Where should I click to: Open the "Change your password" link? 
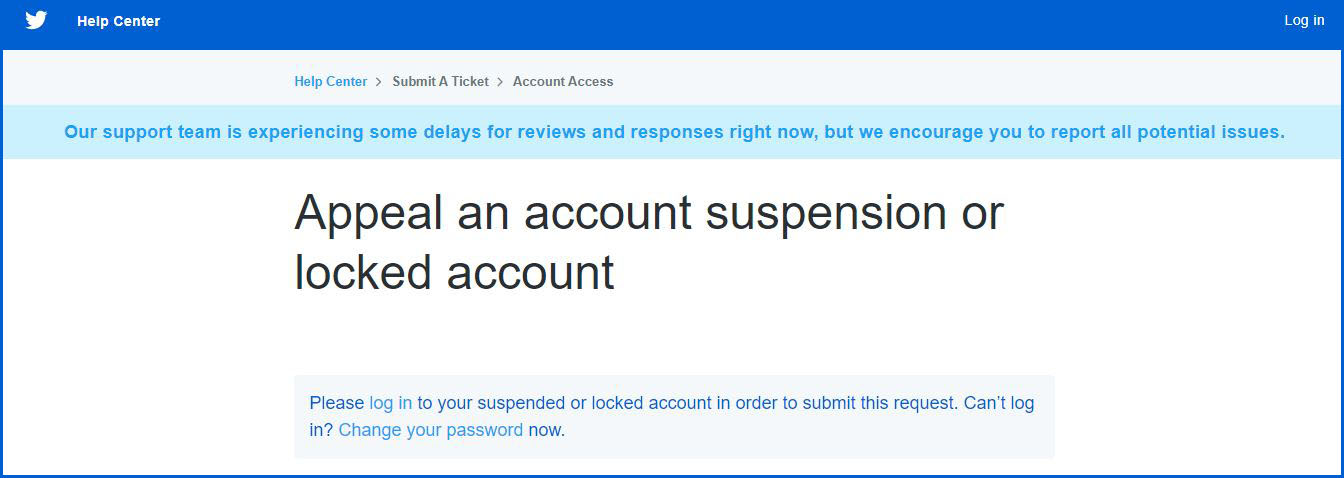tap(431, 430)
